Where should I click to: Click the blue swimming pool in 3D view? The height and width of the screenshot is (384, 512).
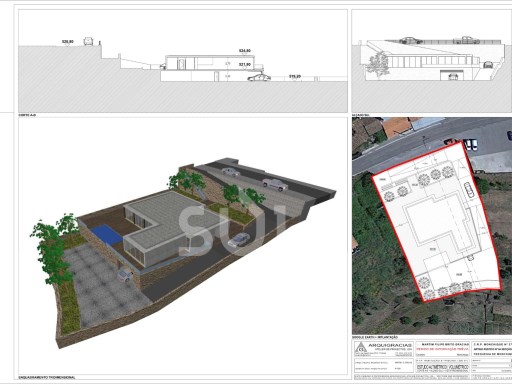tap(107, 234)
